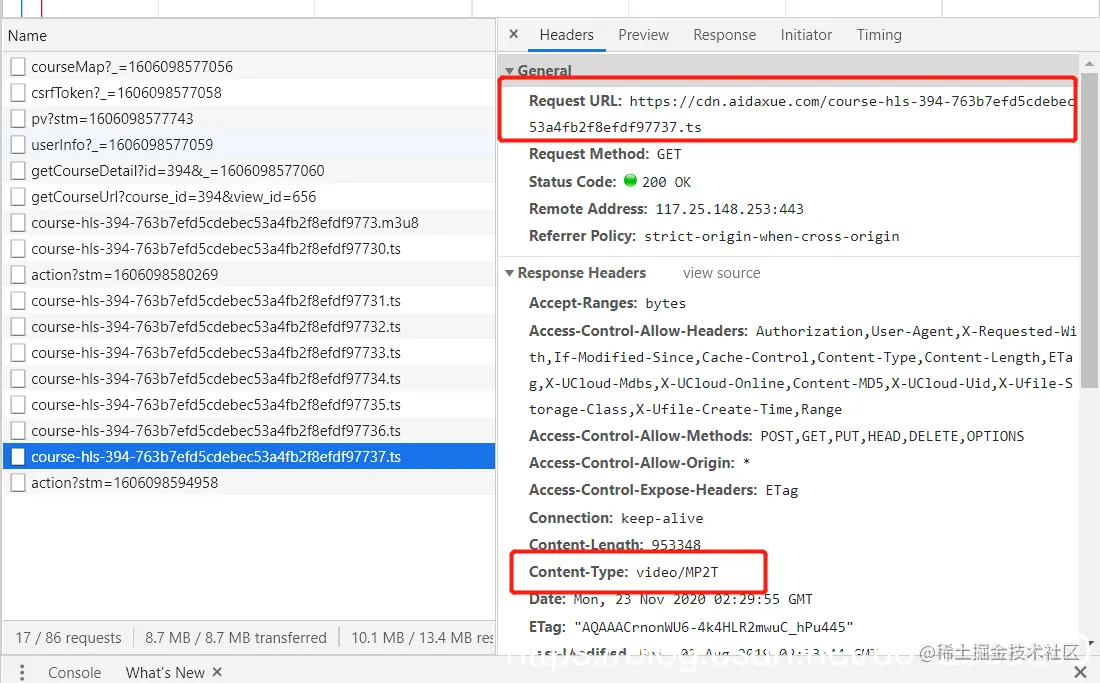Click the Content-Length 953348 value
Viewport: 1100px width, 683px height.
coord(676,545)
